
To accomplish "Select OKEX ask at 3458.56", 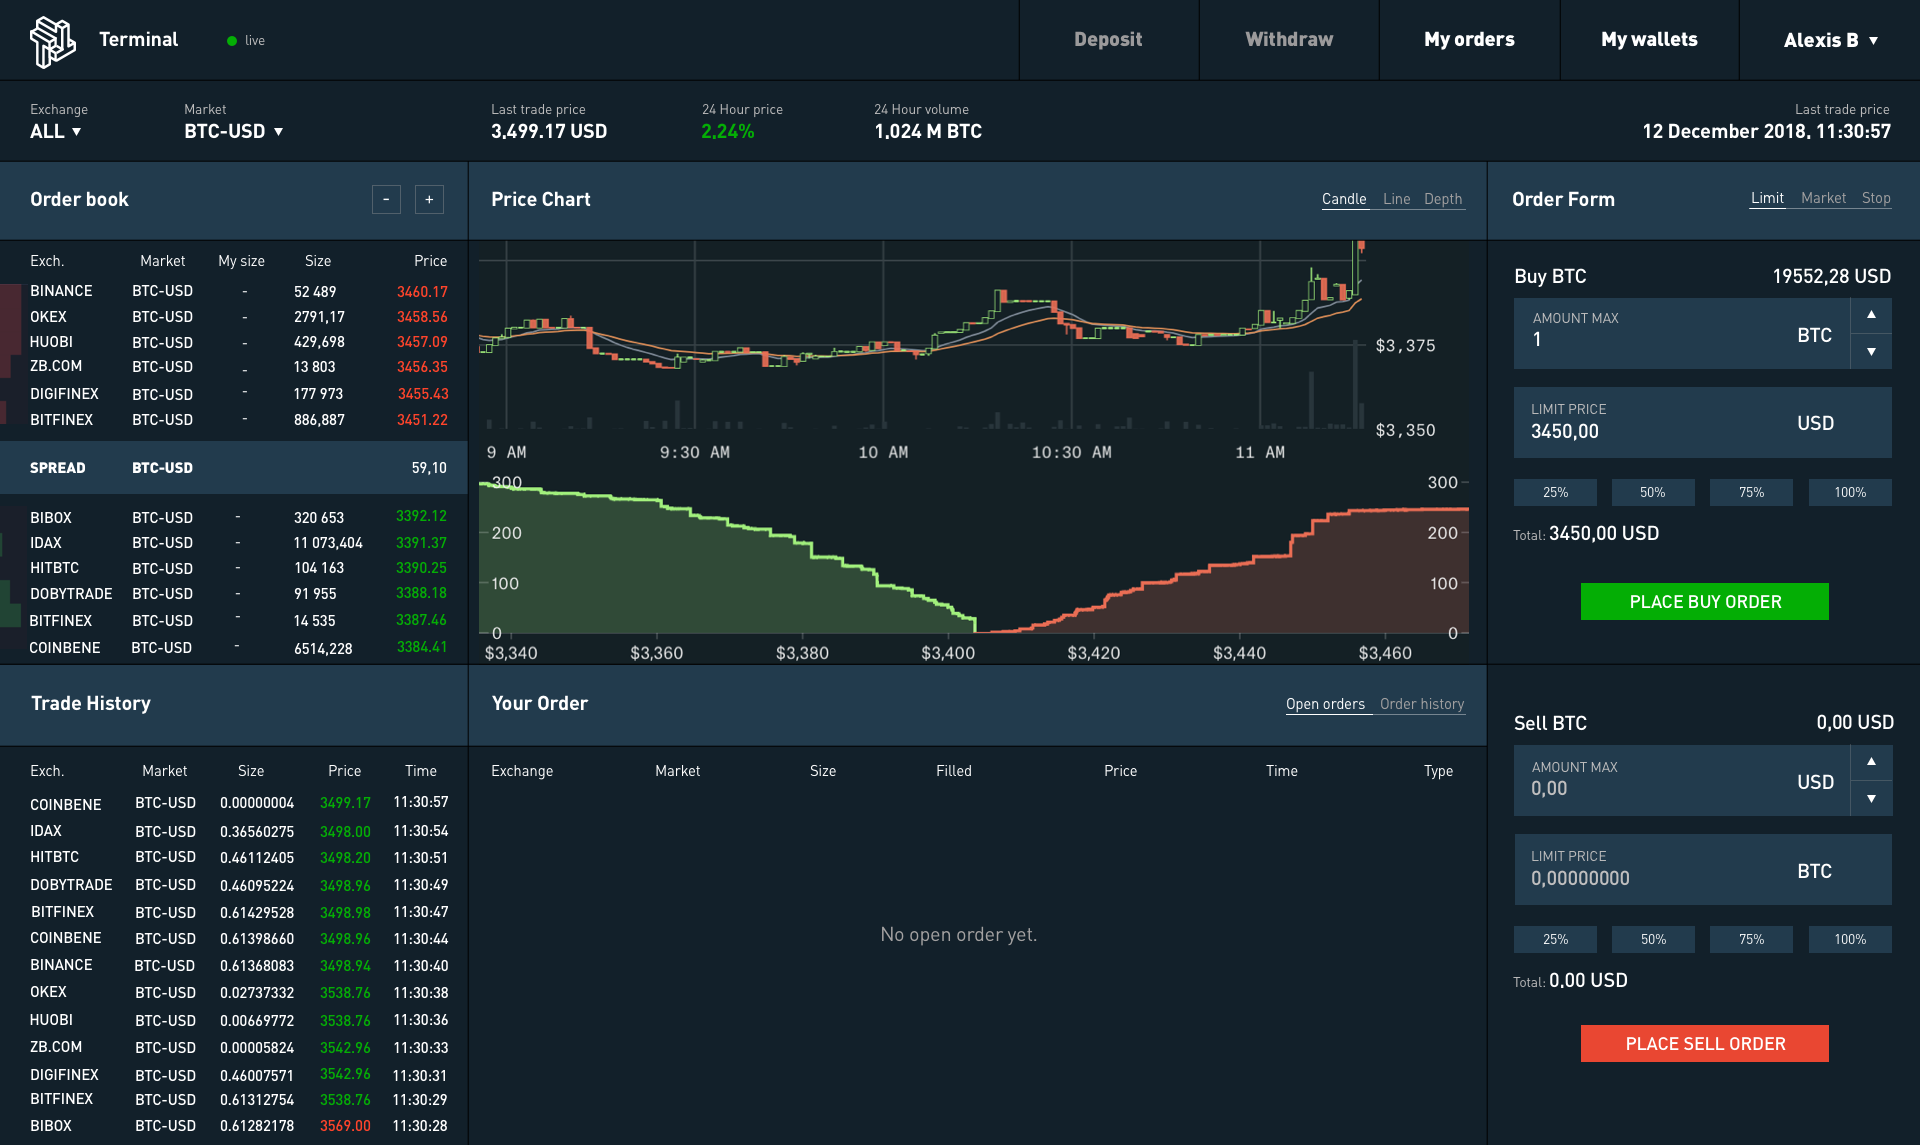I will [234, 317].
